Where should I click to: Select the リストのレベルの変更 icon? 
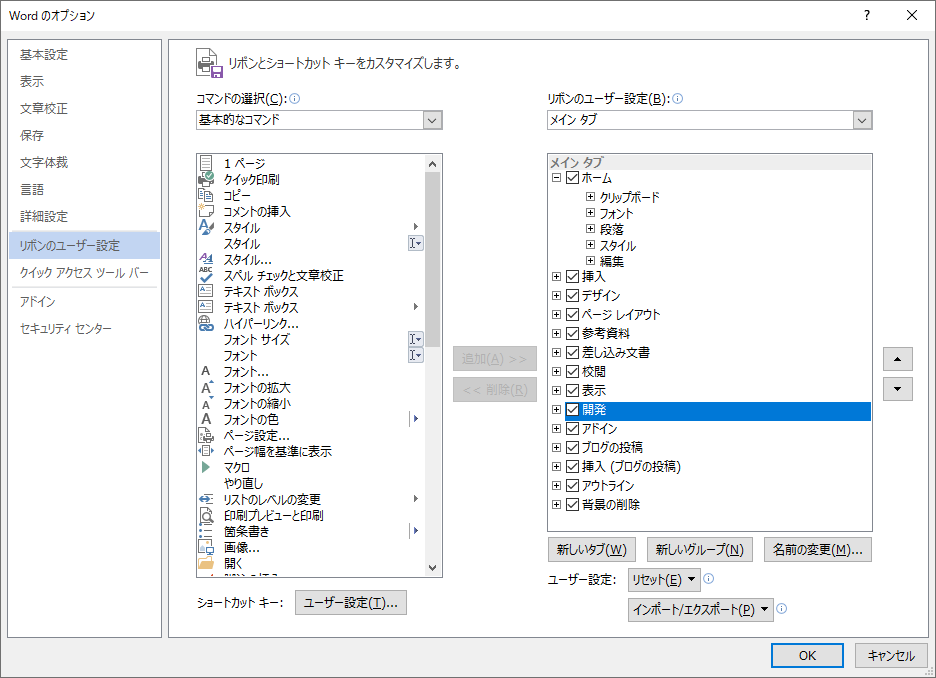(206, 499)
